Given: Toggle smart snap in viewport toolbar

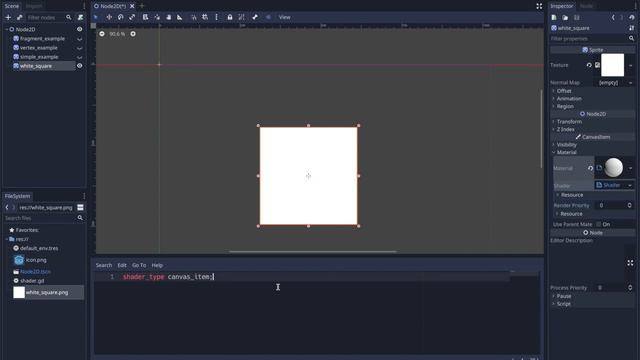Looking at the screenshot, I should point(193,17).
